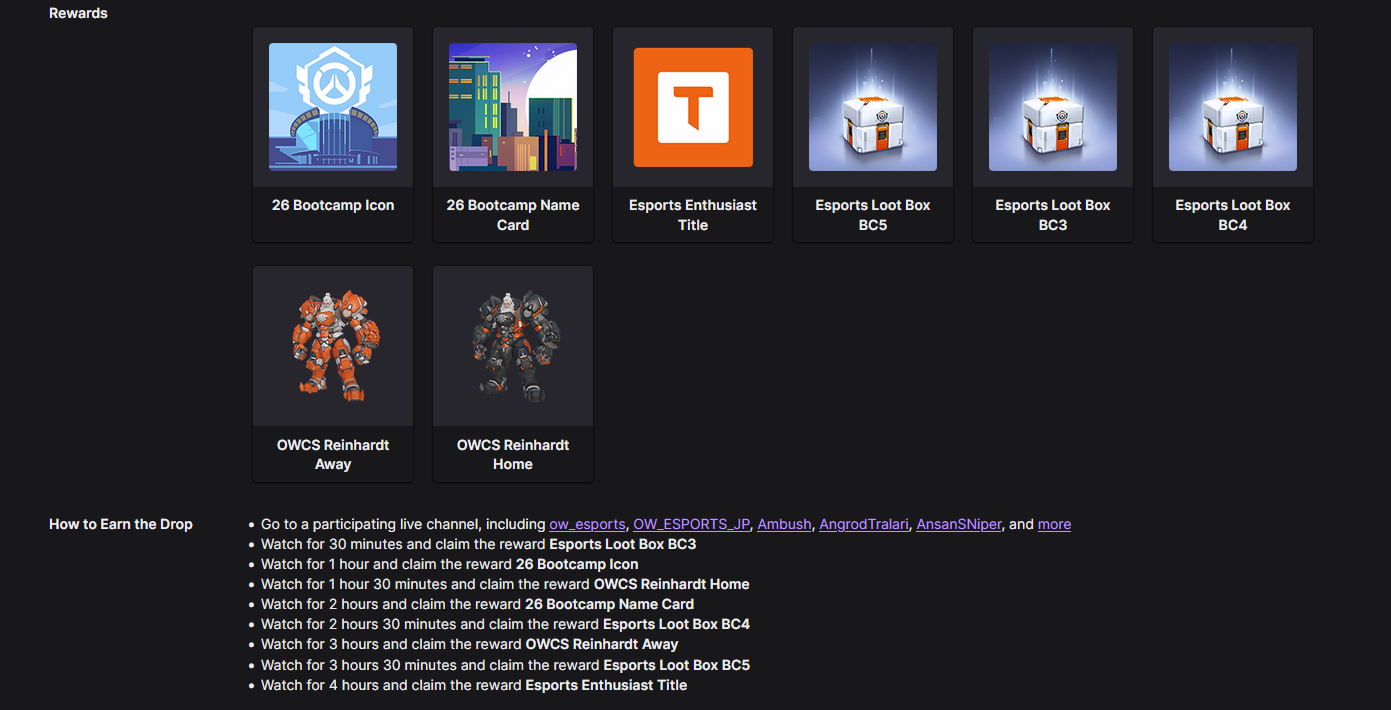
Task: Click the '26 Bootcamp Icon' card label
Action: (x=333, y=205)
